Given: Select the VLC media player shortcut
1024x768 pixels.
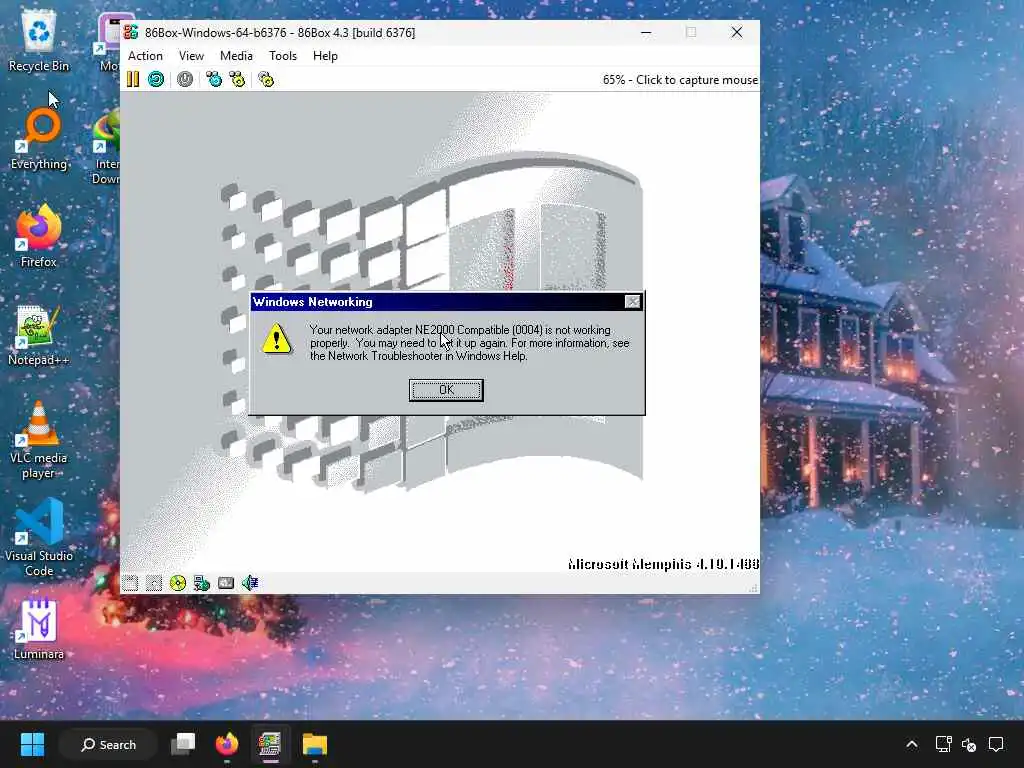Looking at the screenshot, I should [x=39, y=440].
